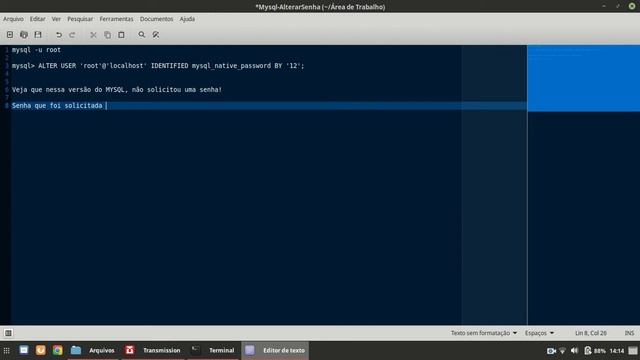Toggle the INS insert mode indicator
This screenshot has height=360, width=640.
pyautogui.click(x=629, y=333)
